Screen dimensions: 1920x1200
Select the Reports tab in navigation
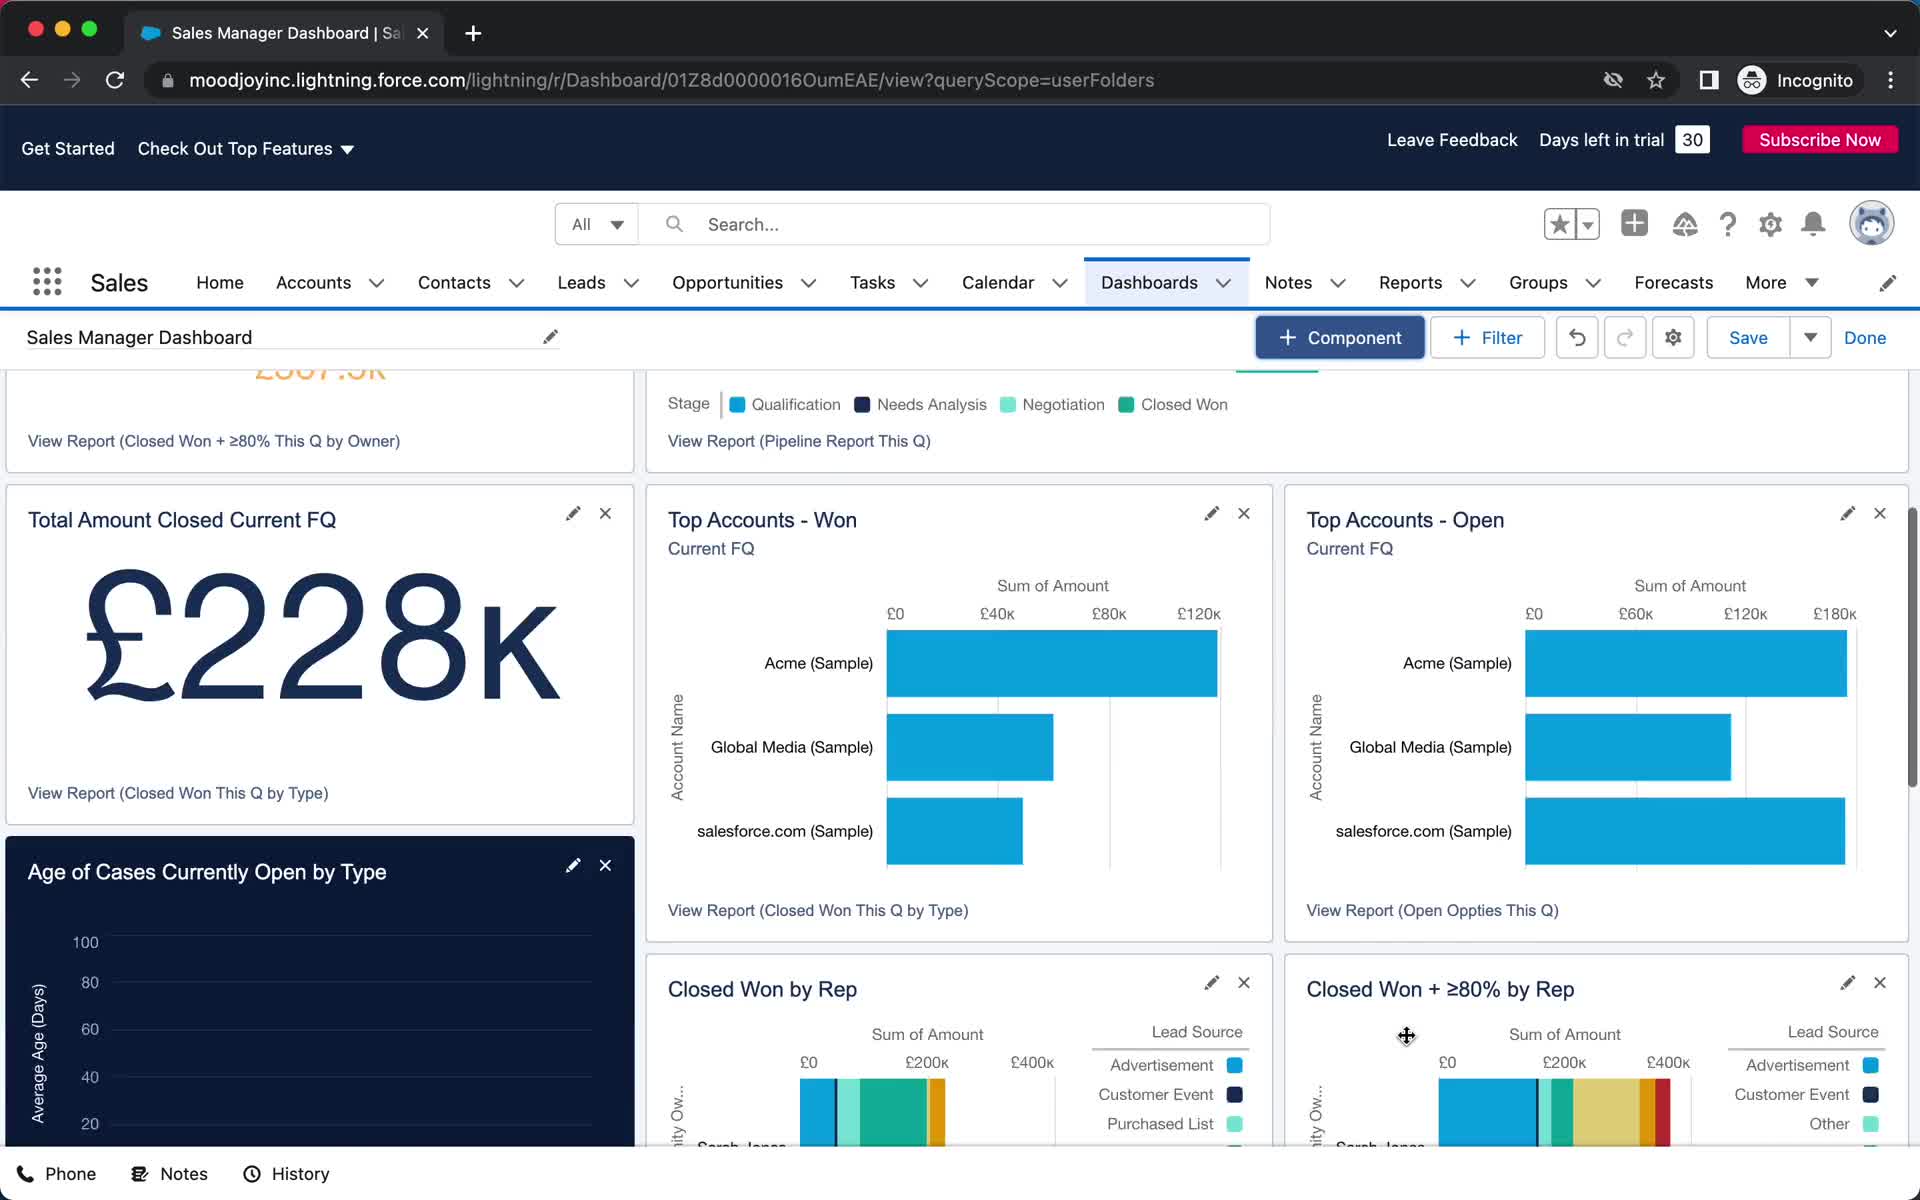click(1410, 282)
